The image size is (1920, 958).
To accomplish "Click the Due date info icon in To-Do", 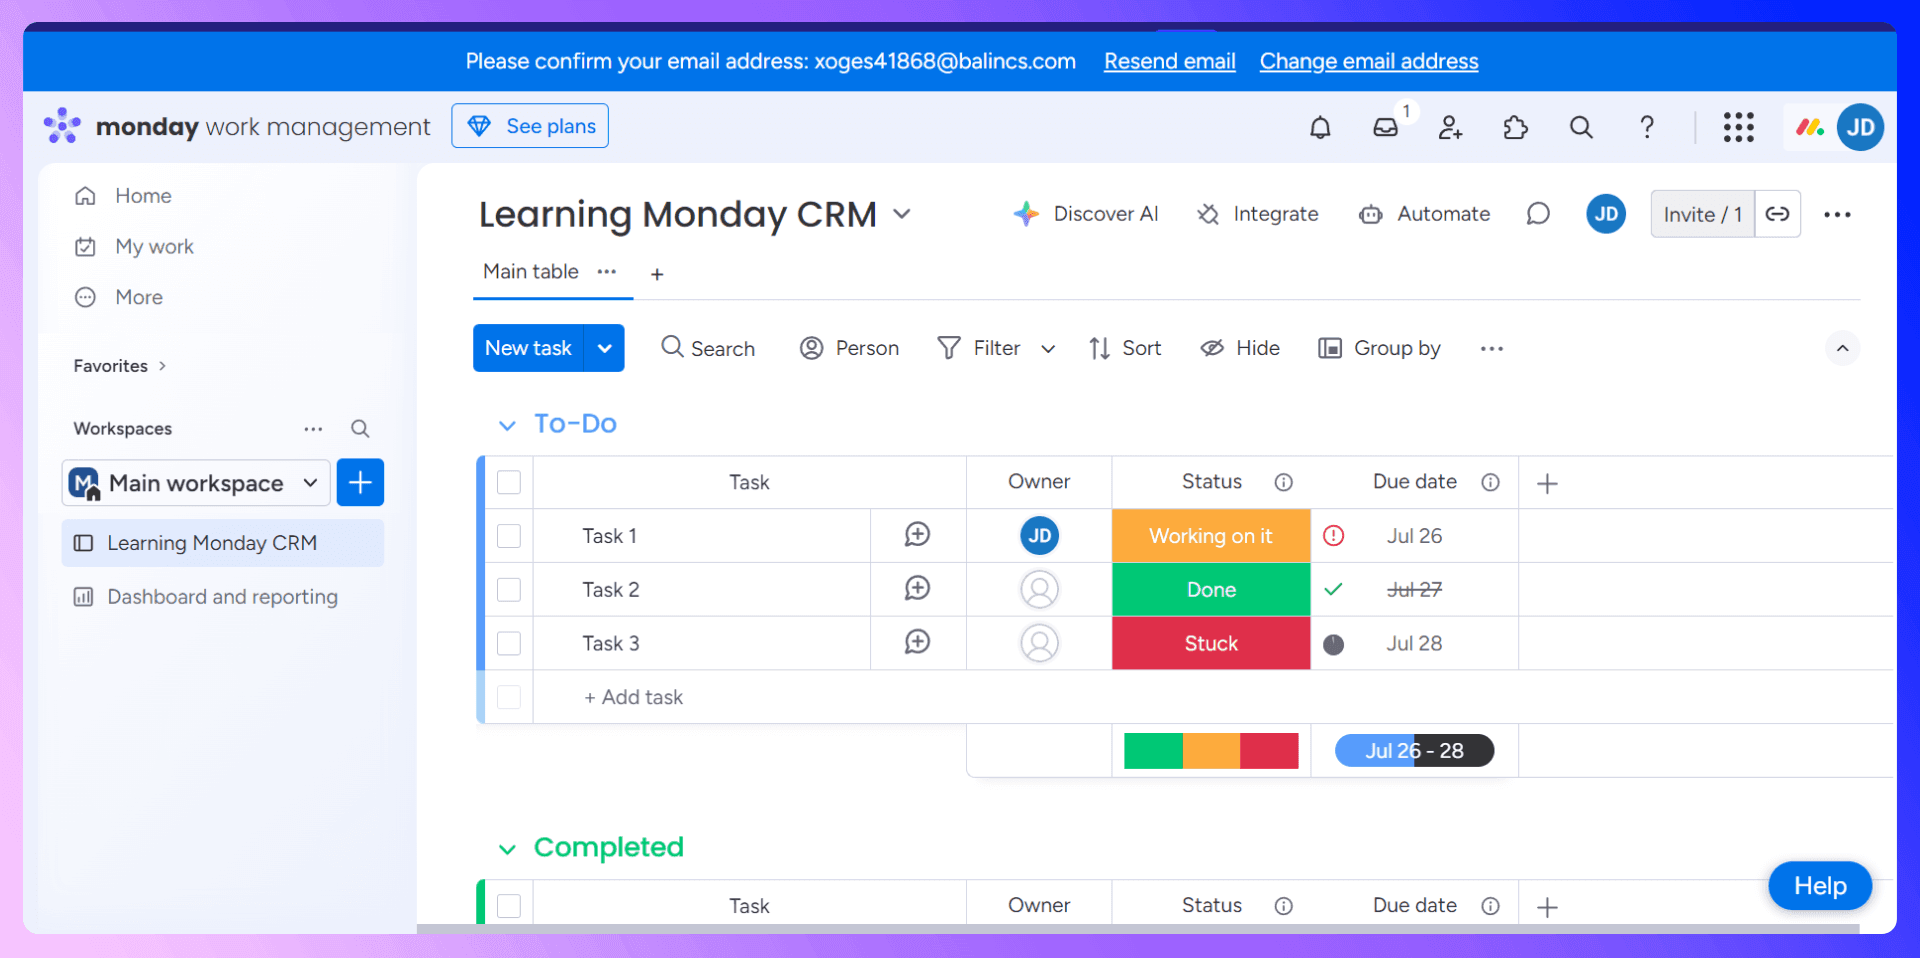I will 1490,483.
